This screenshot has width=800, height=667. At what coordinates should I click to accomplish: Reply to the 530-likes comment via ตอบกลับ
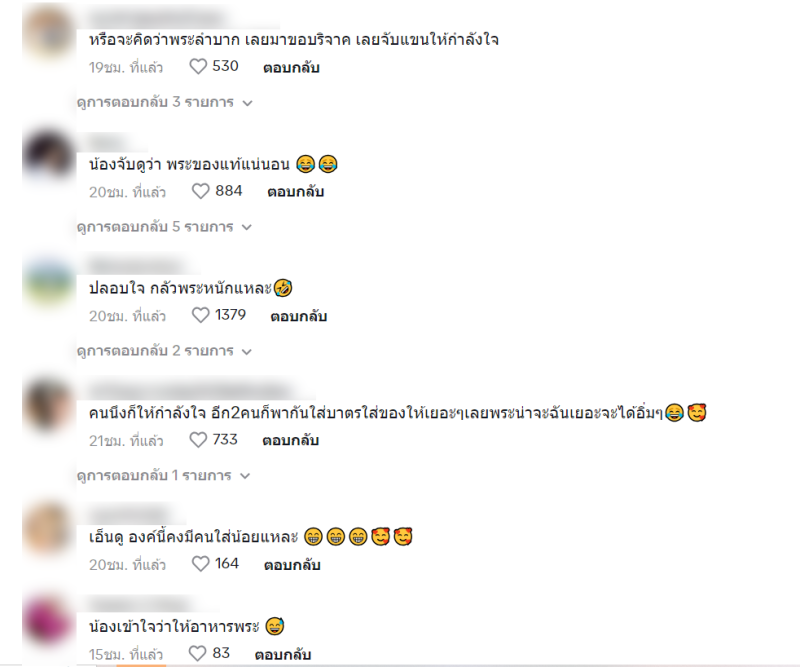(291, 68)
